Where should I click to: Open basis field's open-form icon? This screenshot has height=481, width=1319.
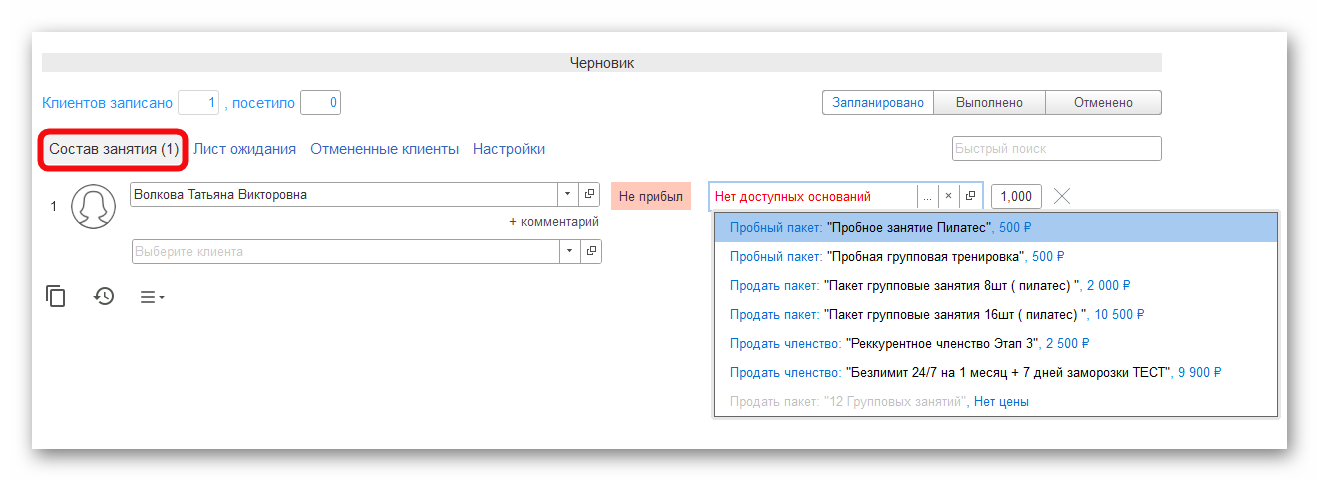[970, 196]
